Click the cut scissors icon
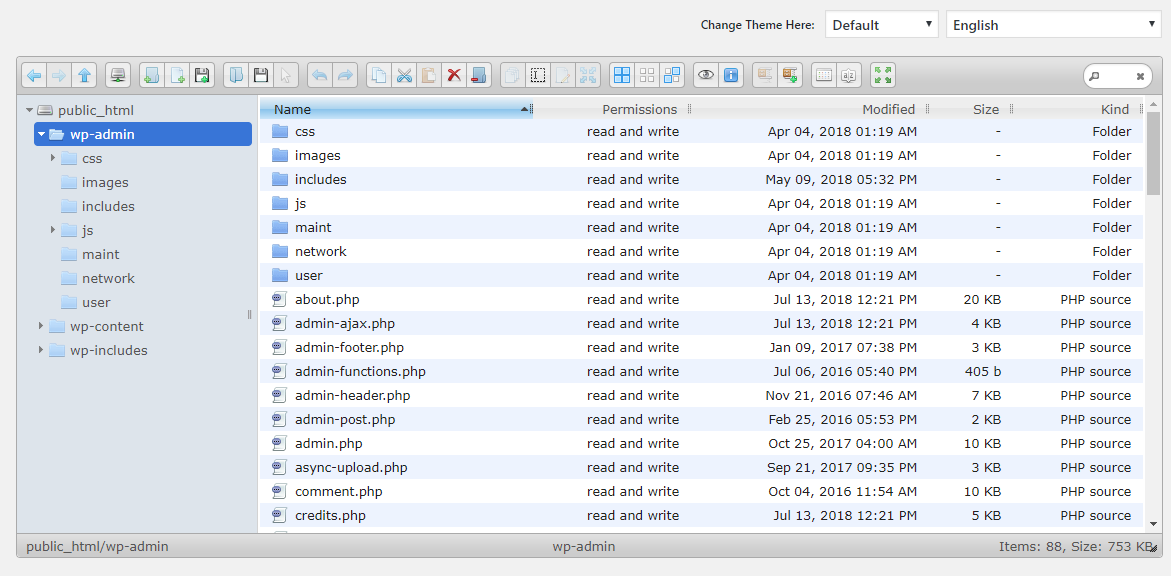This screenshot has width=1171, height=576. point(403,75)
